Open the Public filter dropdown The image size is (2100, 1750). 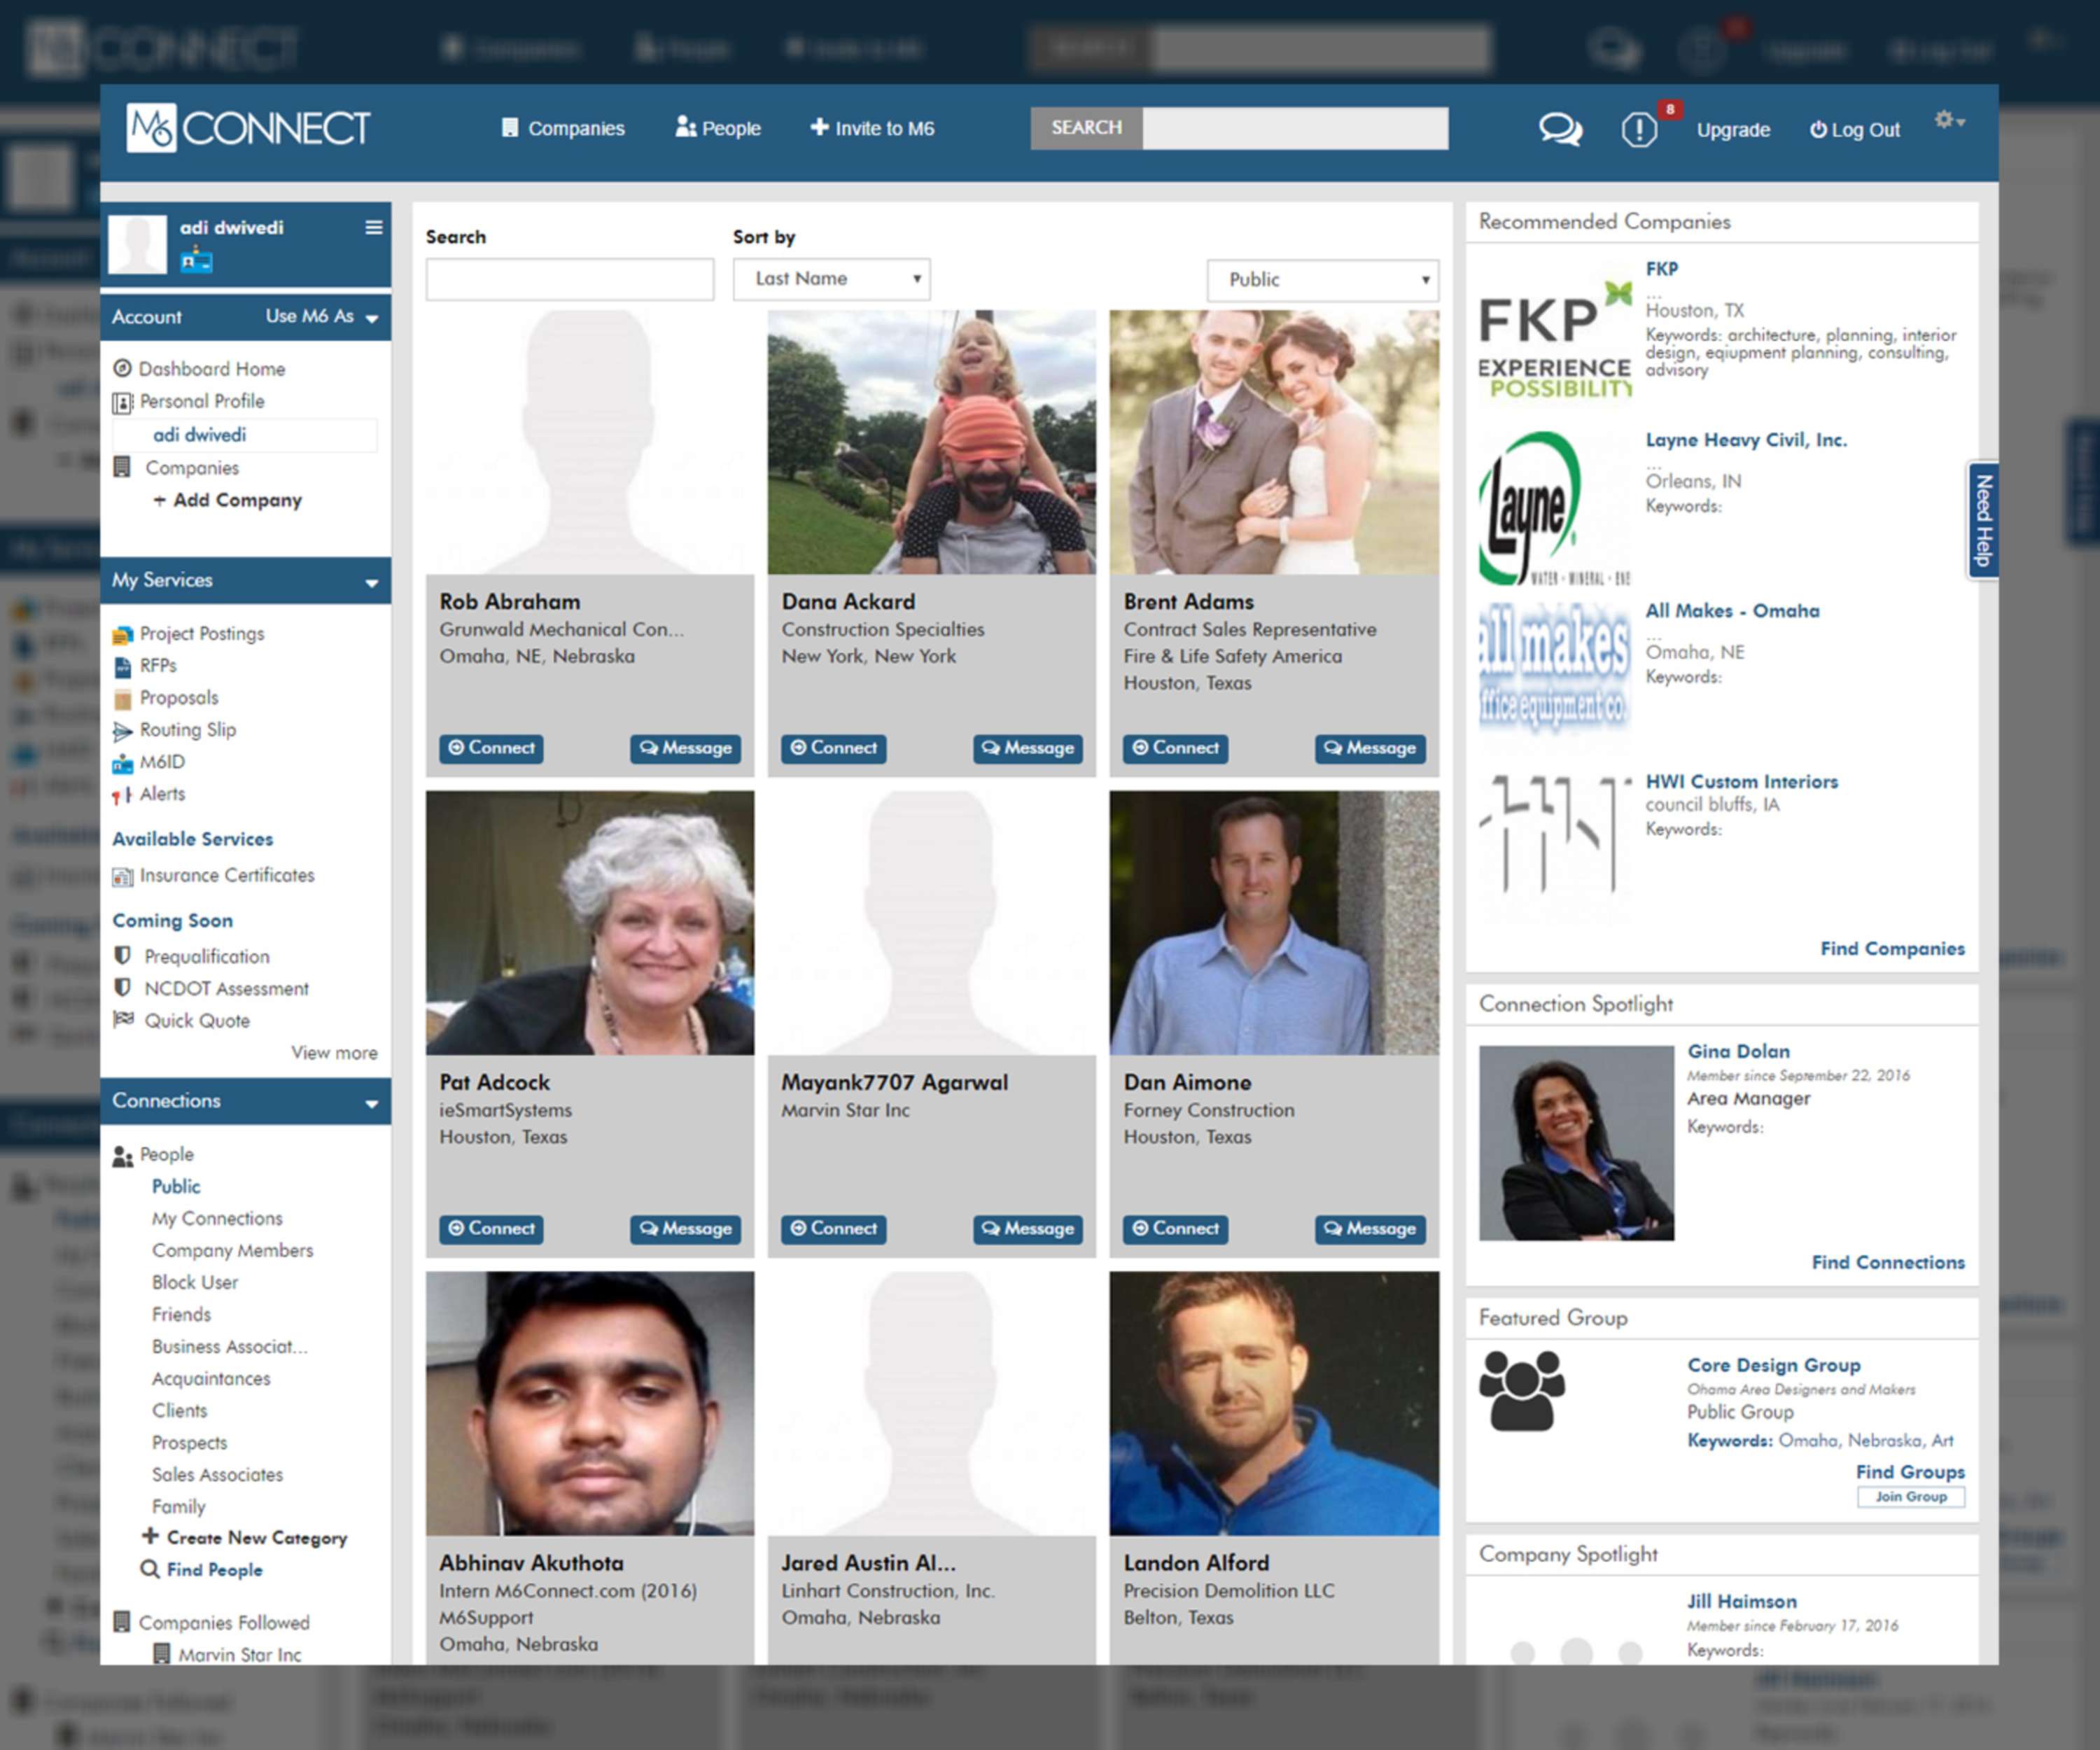[1322, 280]
